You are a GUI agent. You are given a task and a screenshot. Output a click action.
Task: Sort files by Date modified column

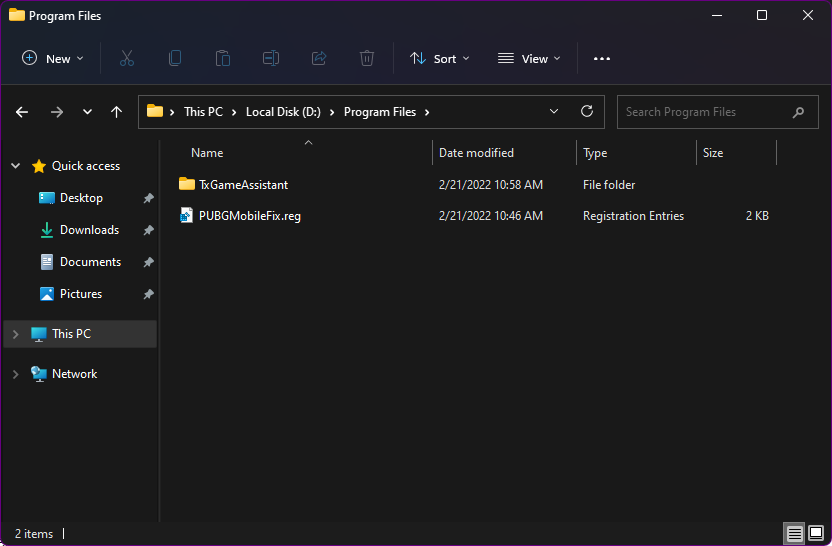(477, 153)
